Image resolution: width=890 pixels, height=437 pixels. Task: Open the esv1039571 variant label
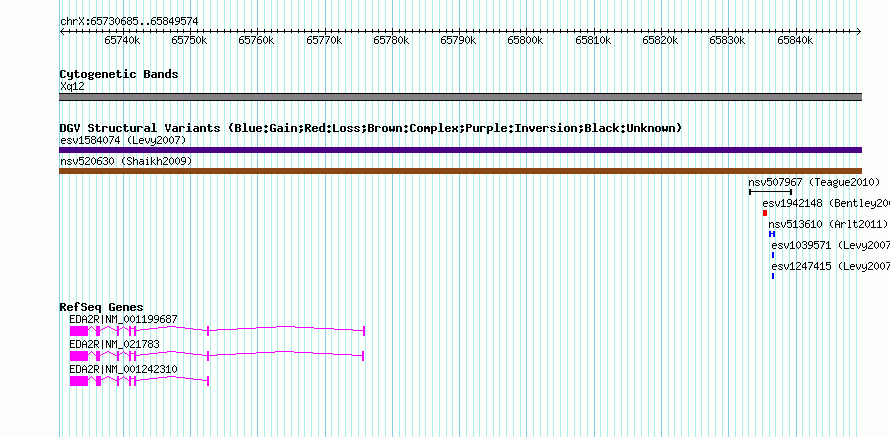pos(830,245)
